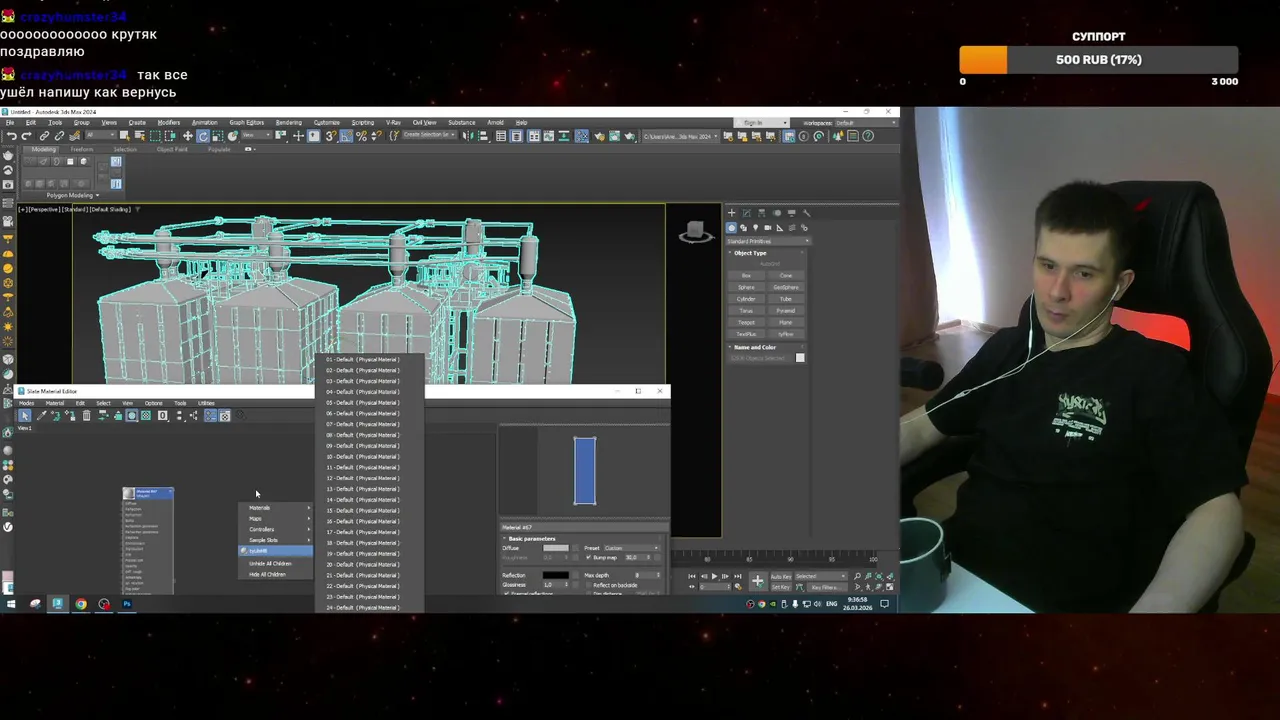Open the Utilities command panel tab
1280x720 pixels.
click(x=806, y=213)
